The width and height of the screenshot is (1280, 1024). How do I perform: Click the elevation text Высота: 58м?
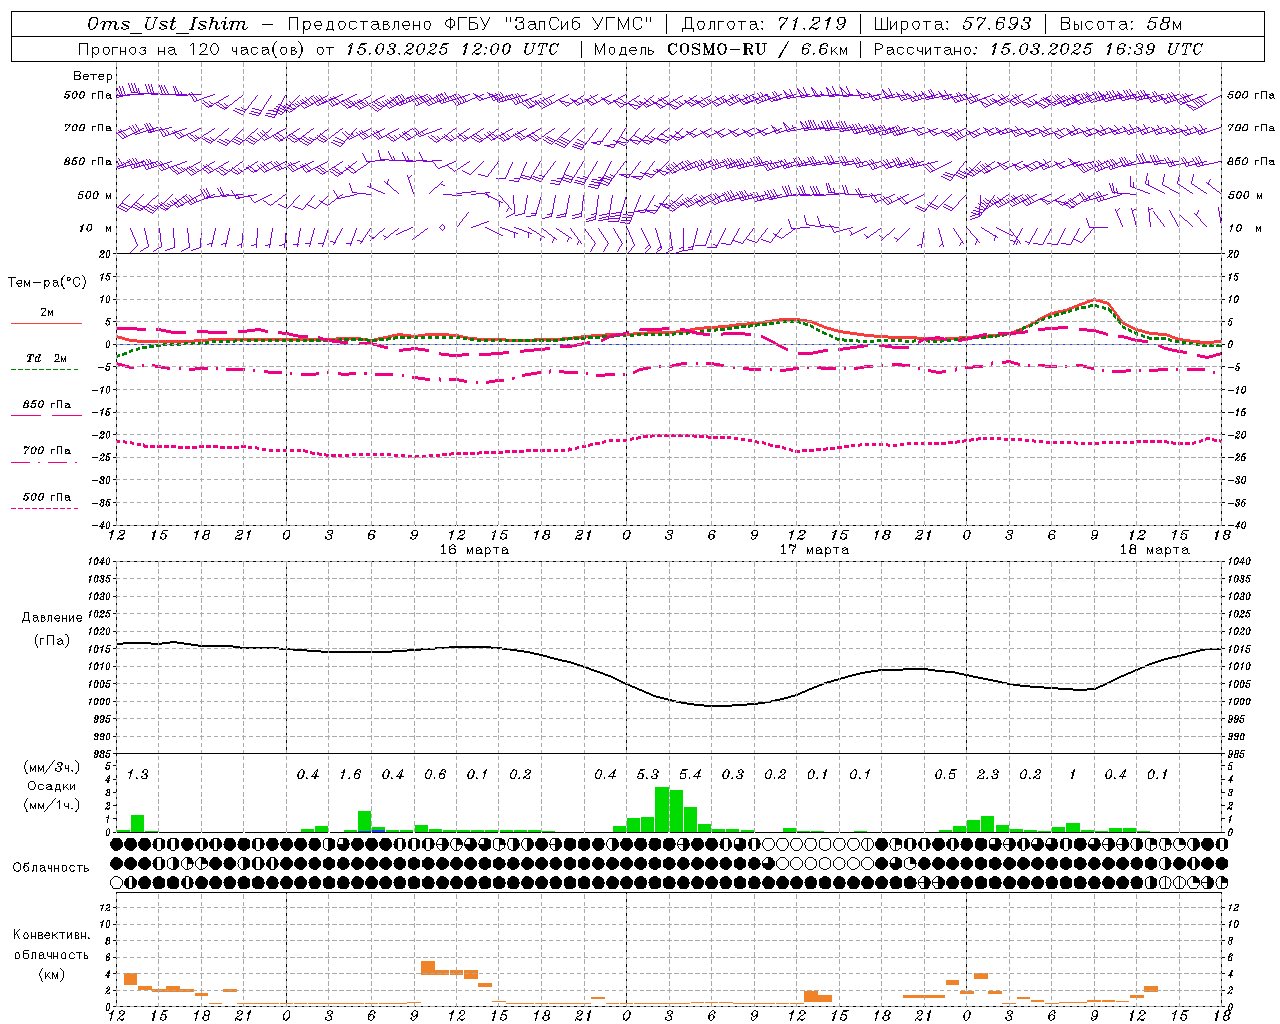click(x=1120, y=24)
